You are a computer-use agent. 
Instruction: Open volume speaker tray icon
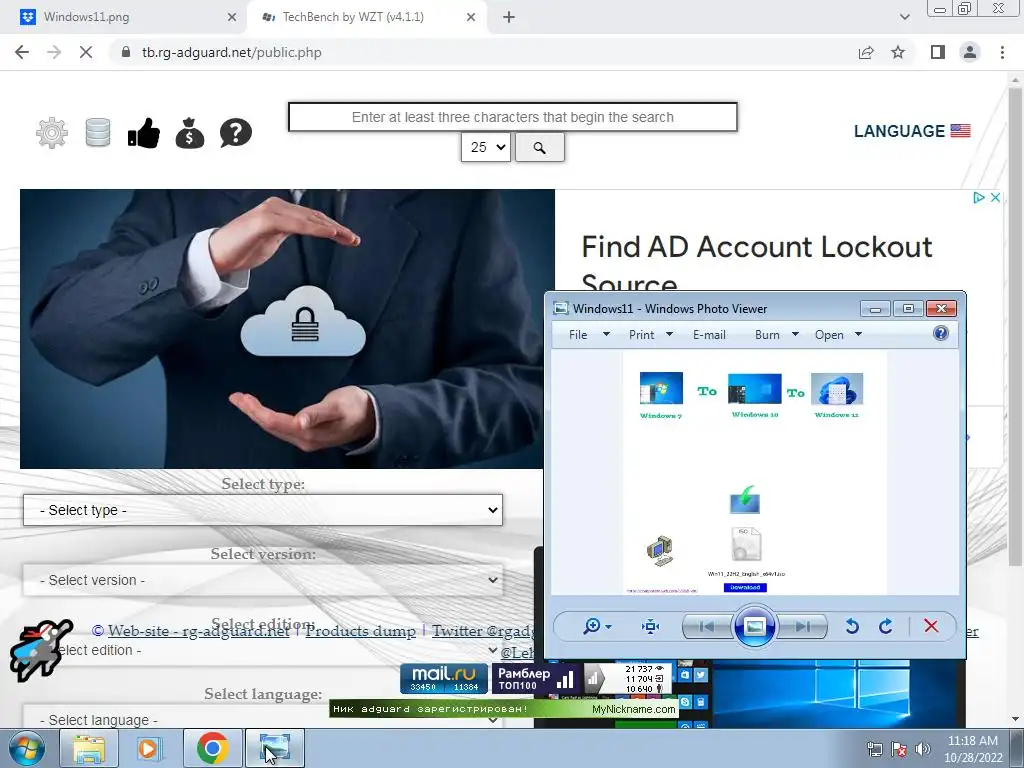coord(922,749)
